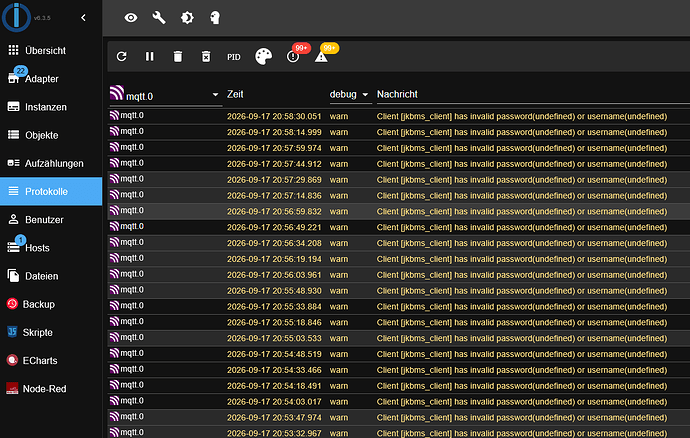Delete log file on host icon
The height and width of the screenshot is (438, 690).
click(206, 56)
